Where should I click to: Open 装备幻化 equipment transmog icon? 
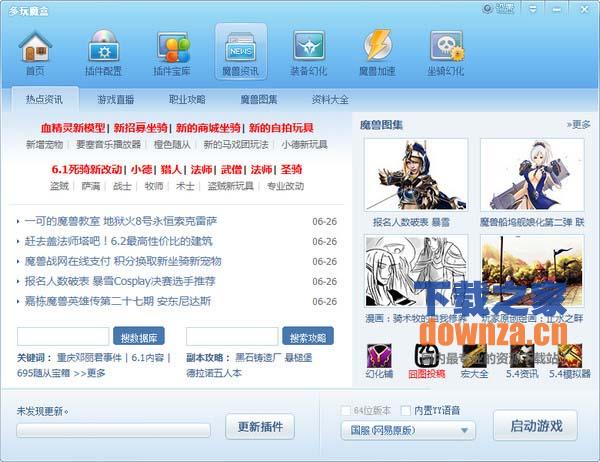pos(309,52)
